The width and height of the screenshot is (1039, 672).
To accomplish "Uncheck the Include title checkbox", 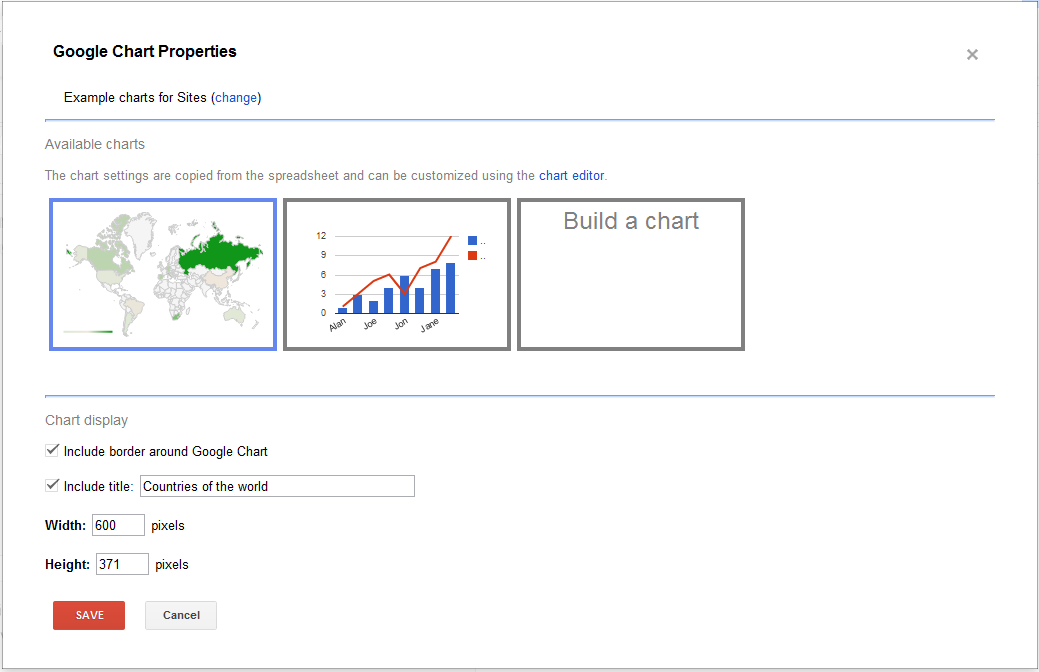I will pyautogui.click(x=53, y=486).
